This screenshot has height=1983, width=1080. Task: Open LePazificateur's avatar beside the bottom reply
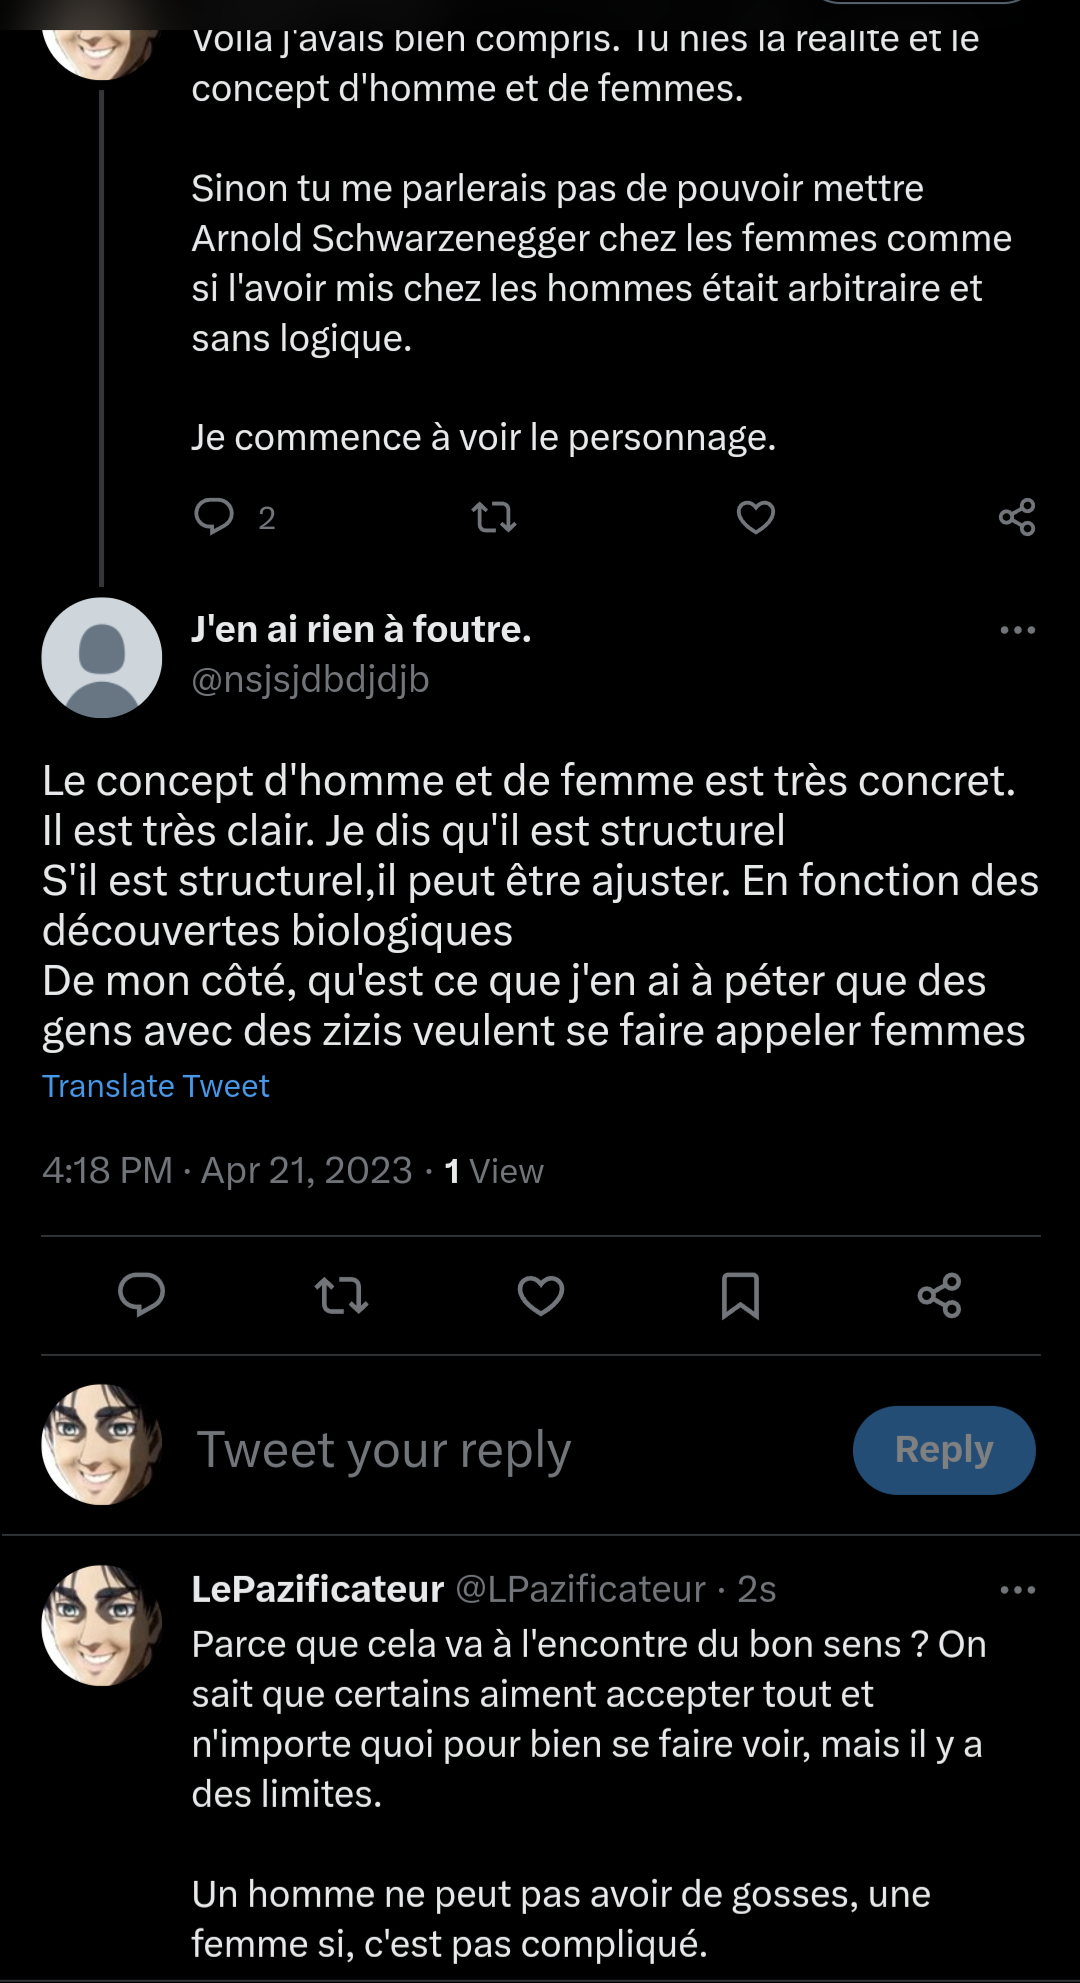tap(102, 1625)
